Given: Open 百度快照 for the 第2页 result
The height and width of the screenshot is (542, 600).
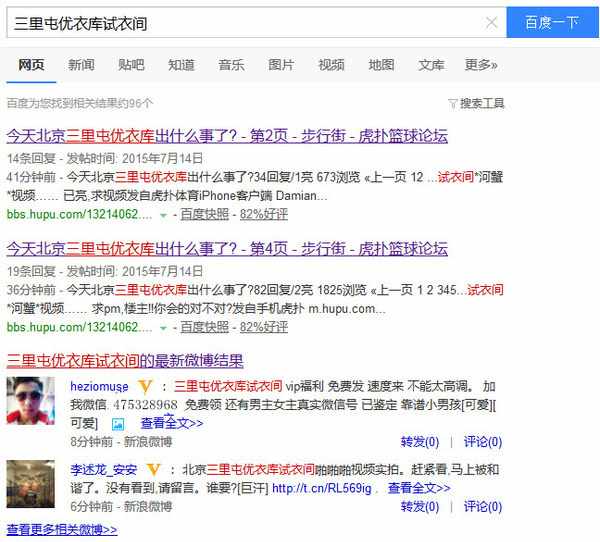Looking at the screenshot, I should [x=204, y=214].
